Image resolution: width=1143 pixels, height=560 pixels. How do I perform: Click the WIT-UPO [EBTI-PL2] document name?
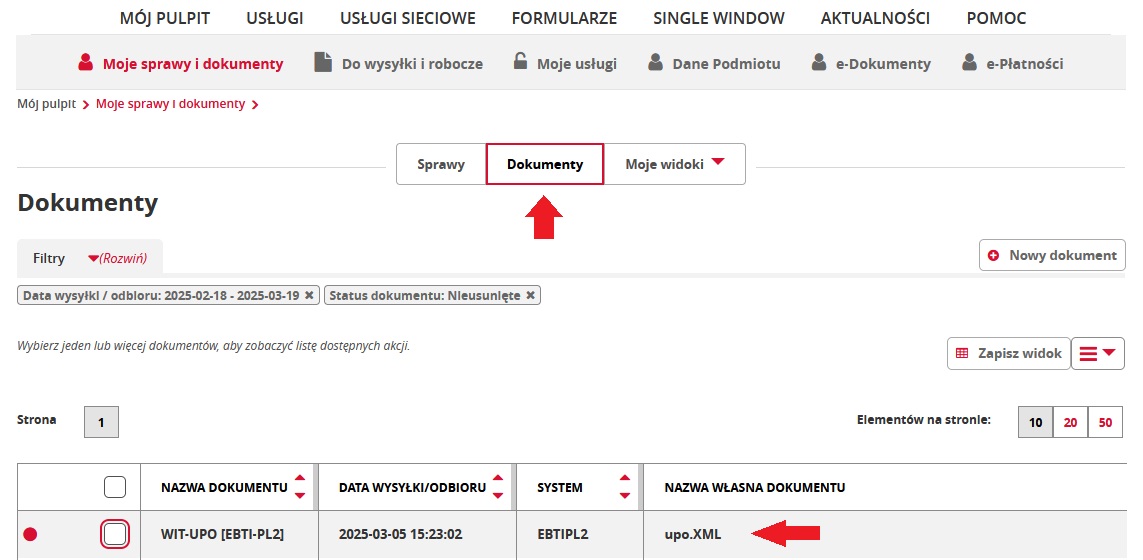[222, 534]
